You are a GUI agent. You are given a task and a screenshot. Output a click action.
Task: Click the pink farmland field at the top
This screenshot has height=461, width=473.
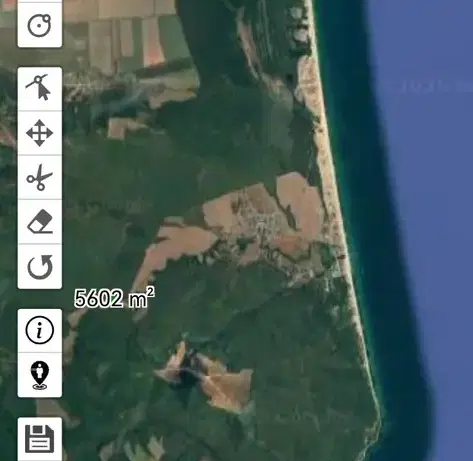[x=153, y=42]
